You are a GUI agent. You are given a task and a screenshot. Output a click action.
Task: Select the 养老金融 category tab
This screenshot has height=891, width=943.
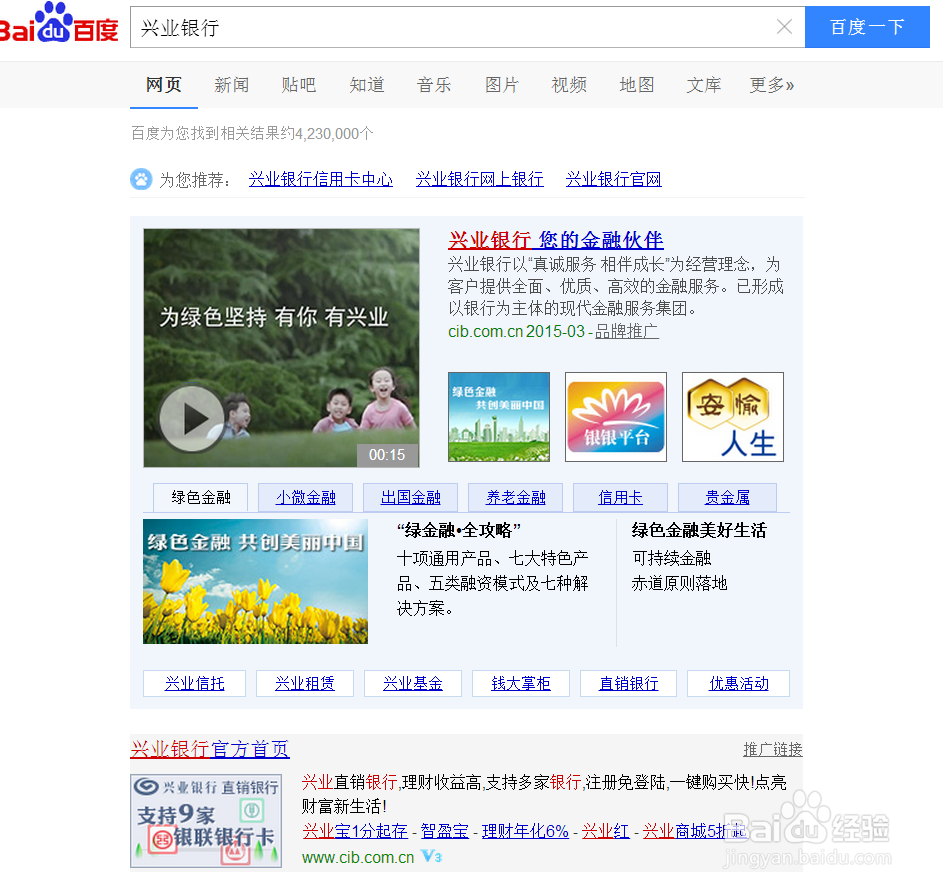tap(515, 497)
